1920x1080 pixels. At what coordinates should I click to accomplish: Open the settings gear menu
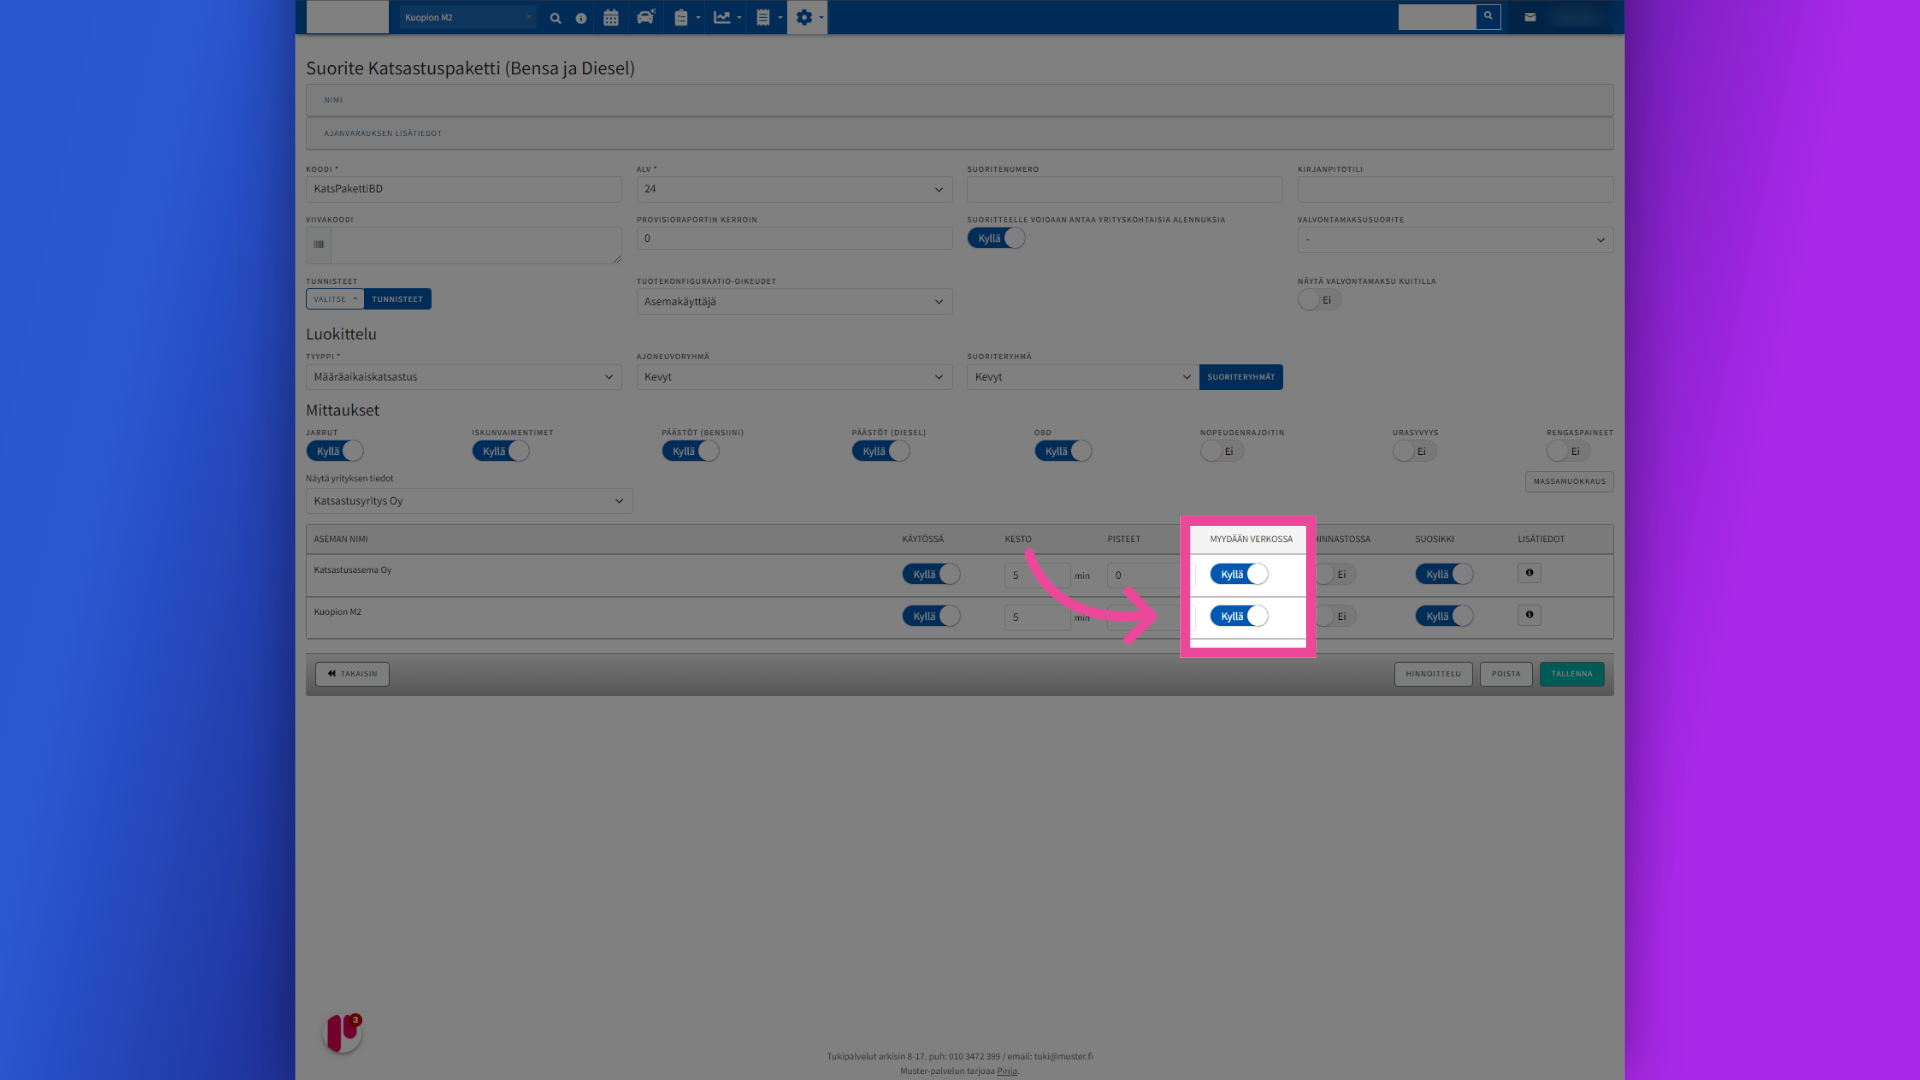tap(808, 18)
